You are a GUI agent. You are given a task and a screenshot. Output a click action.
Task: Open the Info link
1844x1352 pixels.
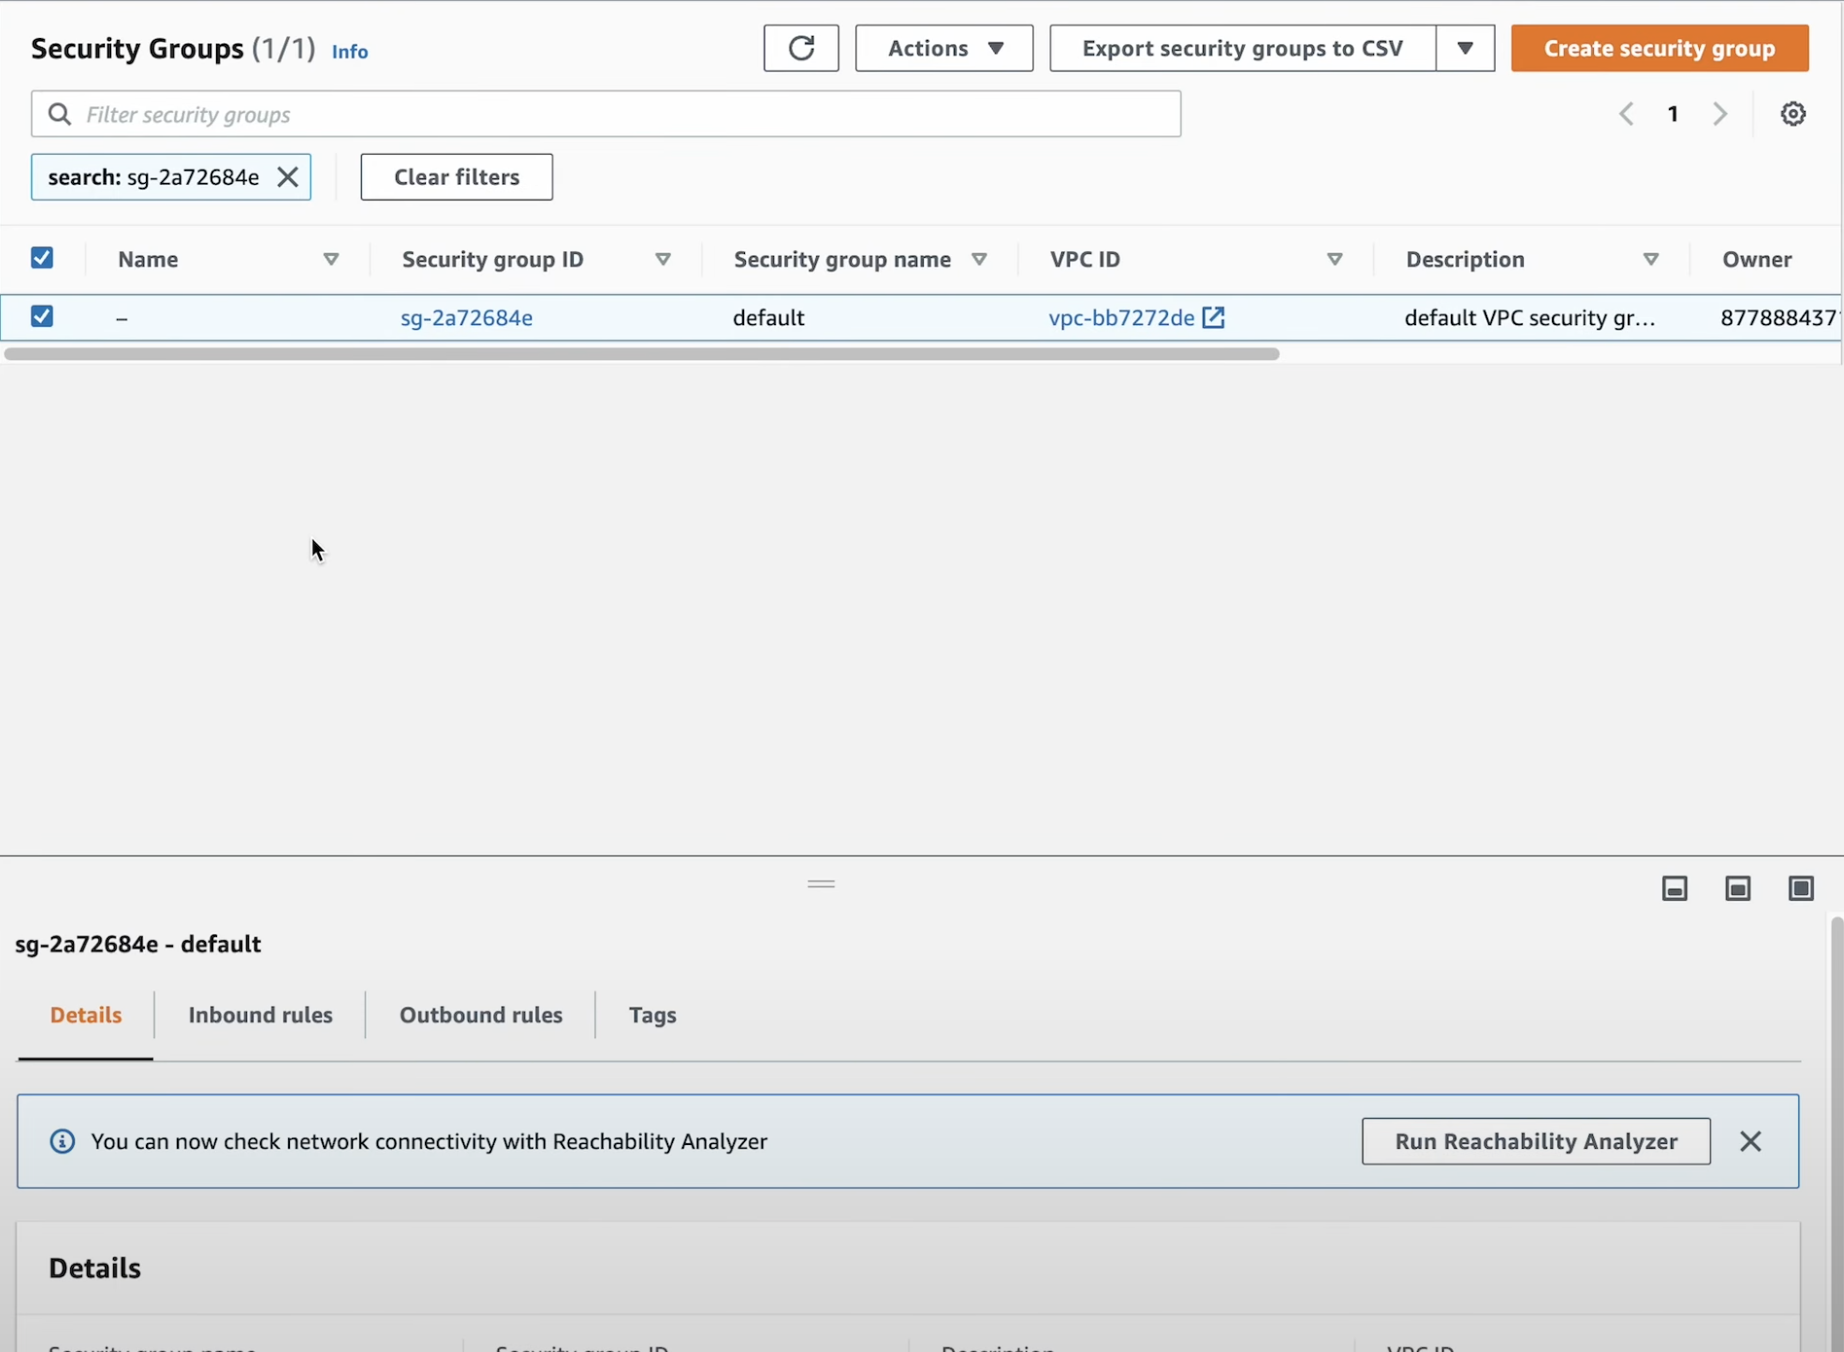(349, 51)
